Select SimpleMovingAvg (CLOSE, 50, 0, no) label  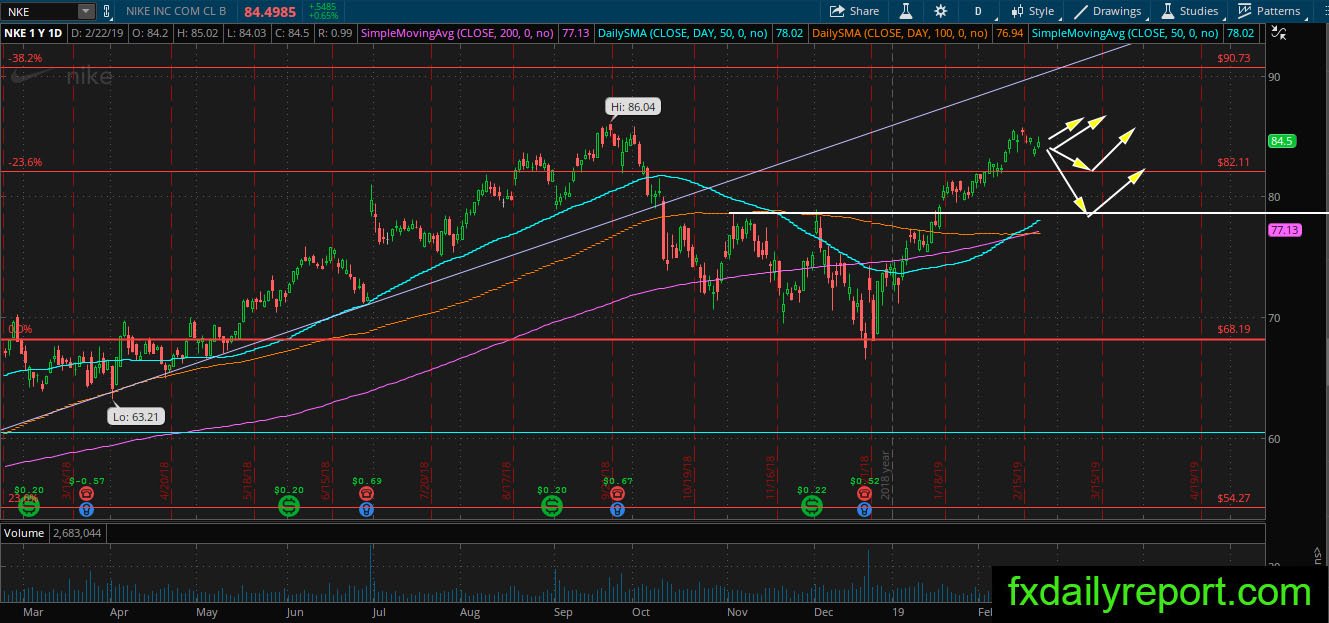click(x=1125, y=34)
